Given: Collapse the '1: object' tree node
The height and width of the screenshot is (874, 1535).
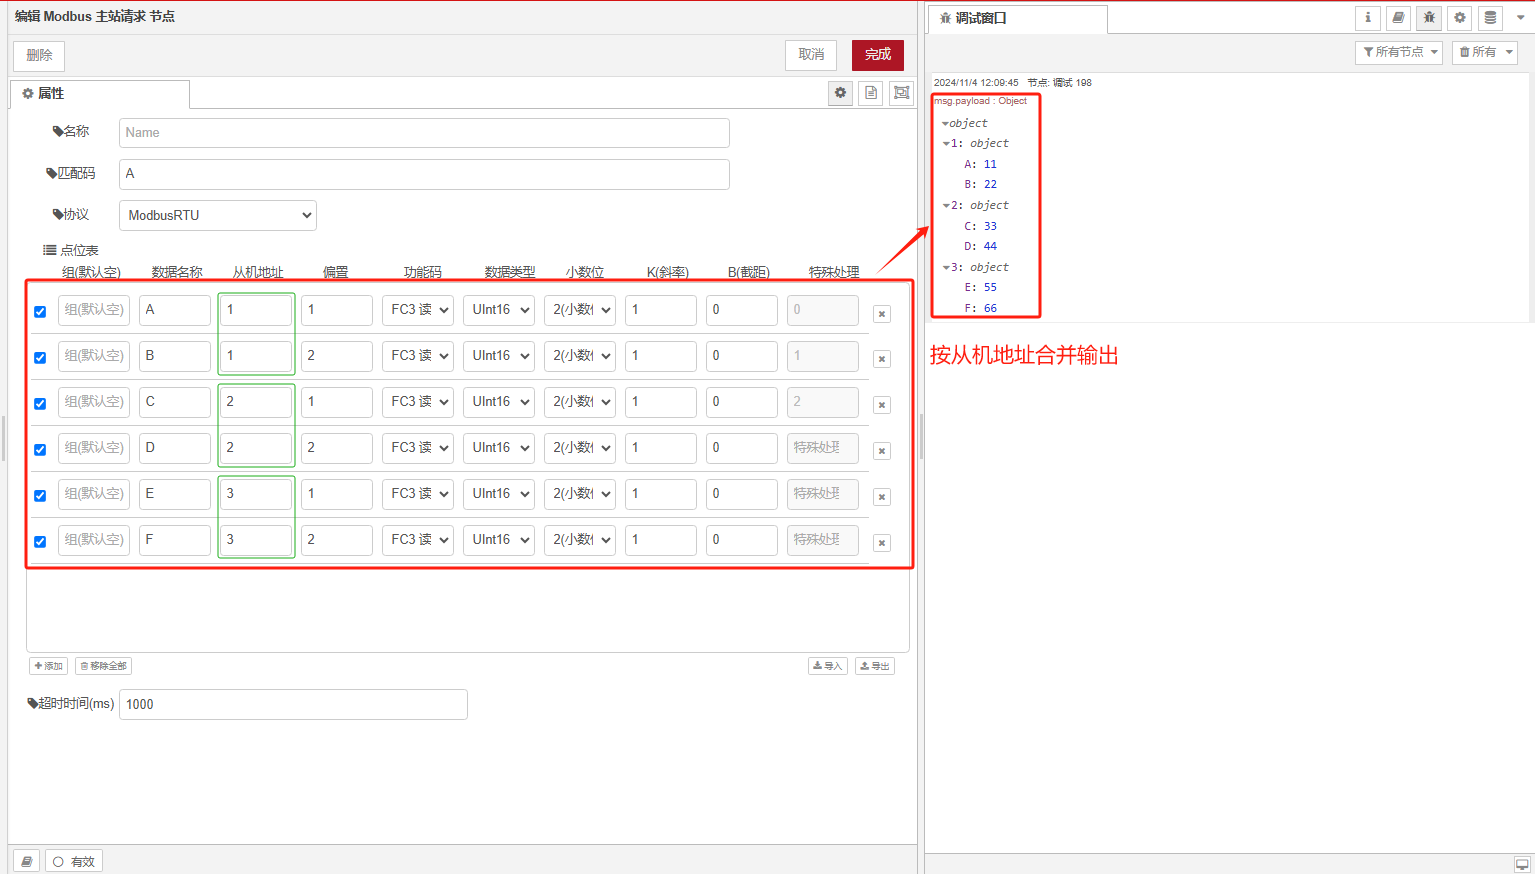Looking at the screenshot, I should tap(946, 144).
